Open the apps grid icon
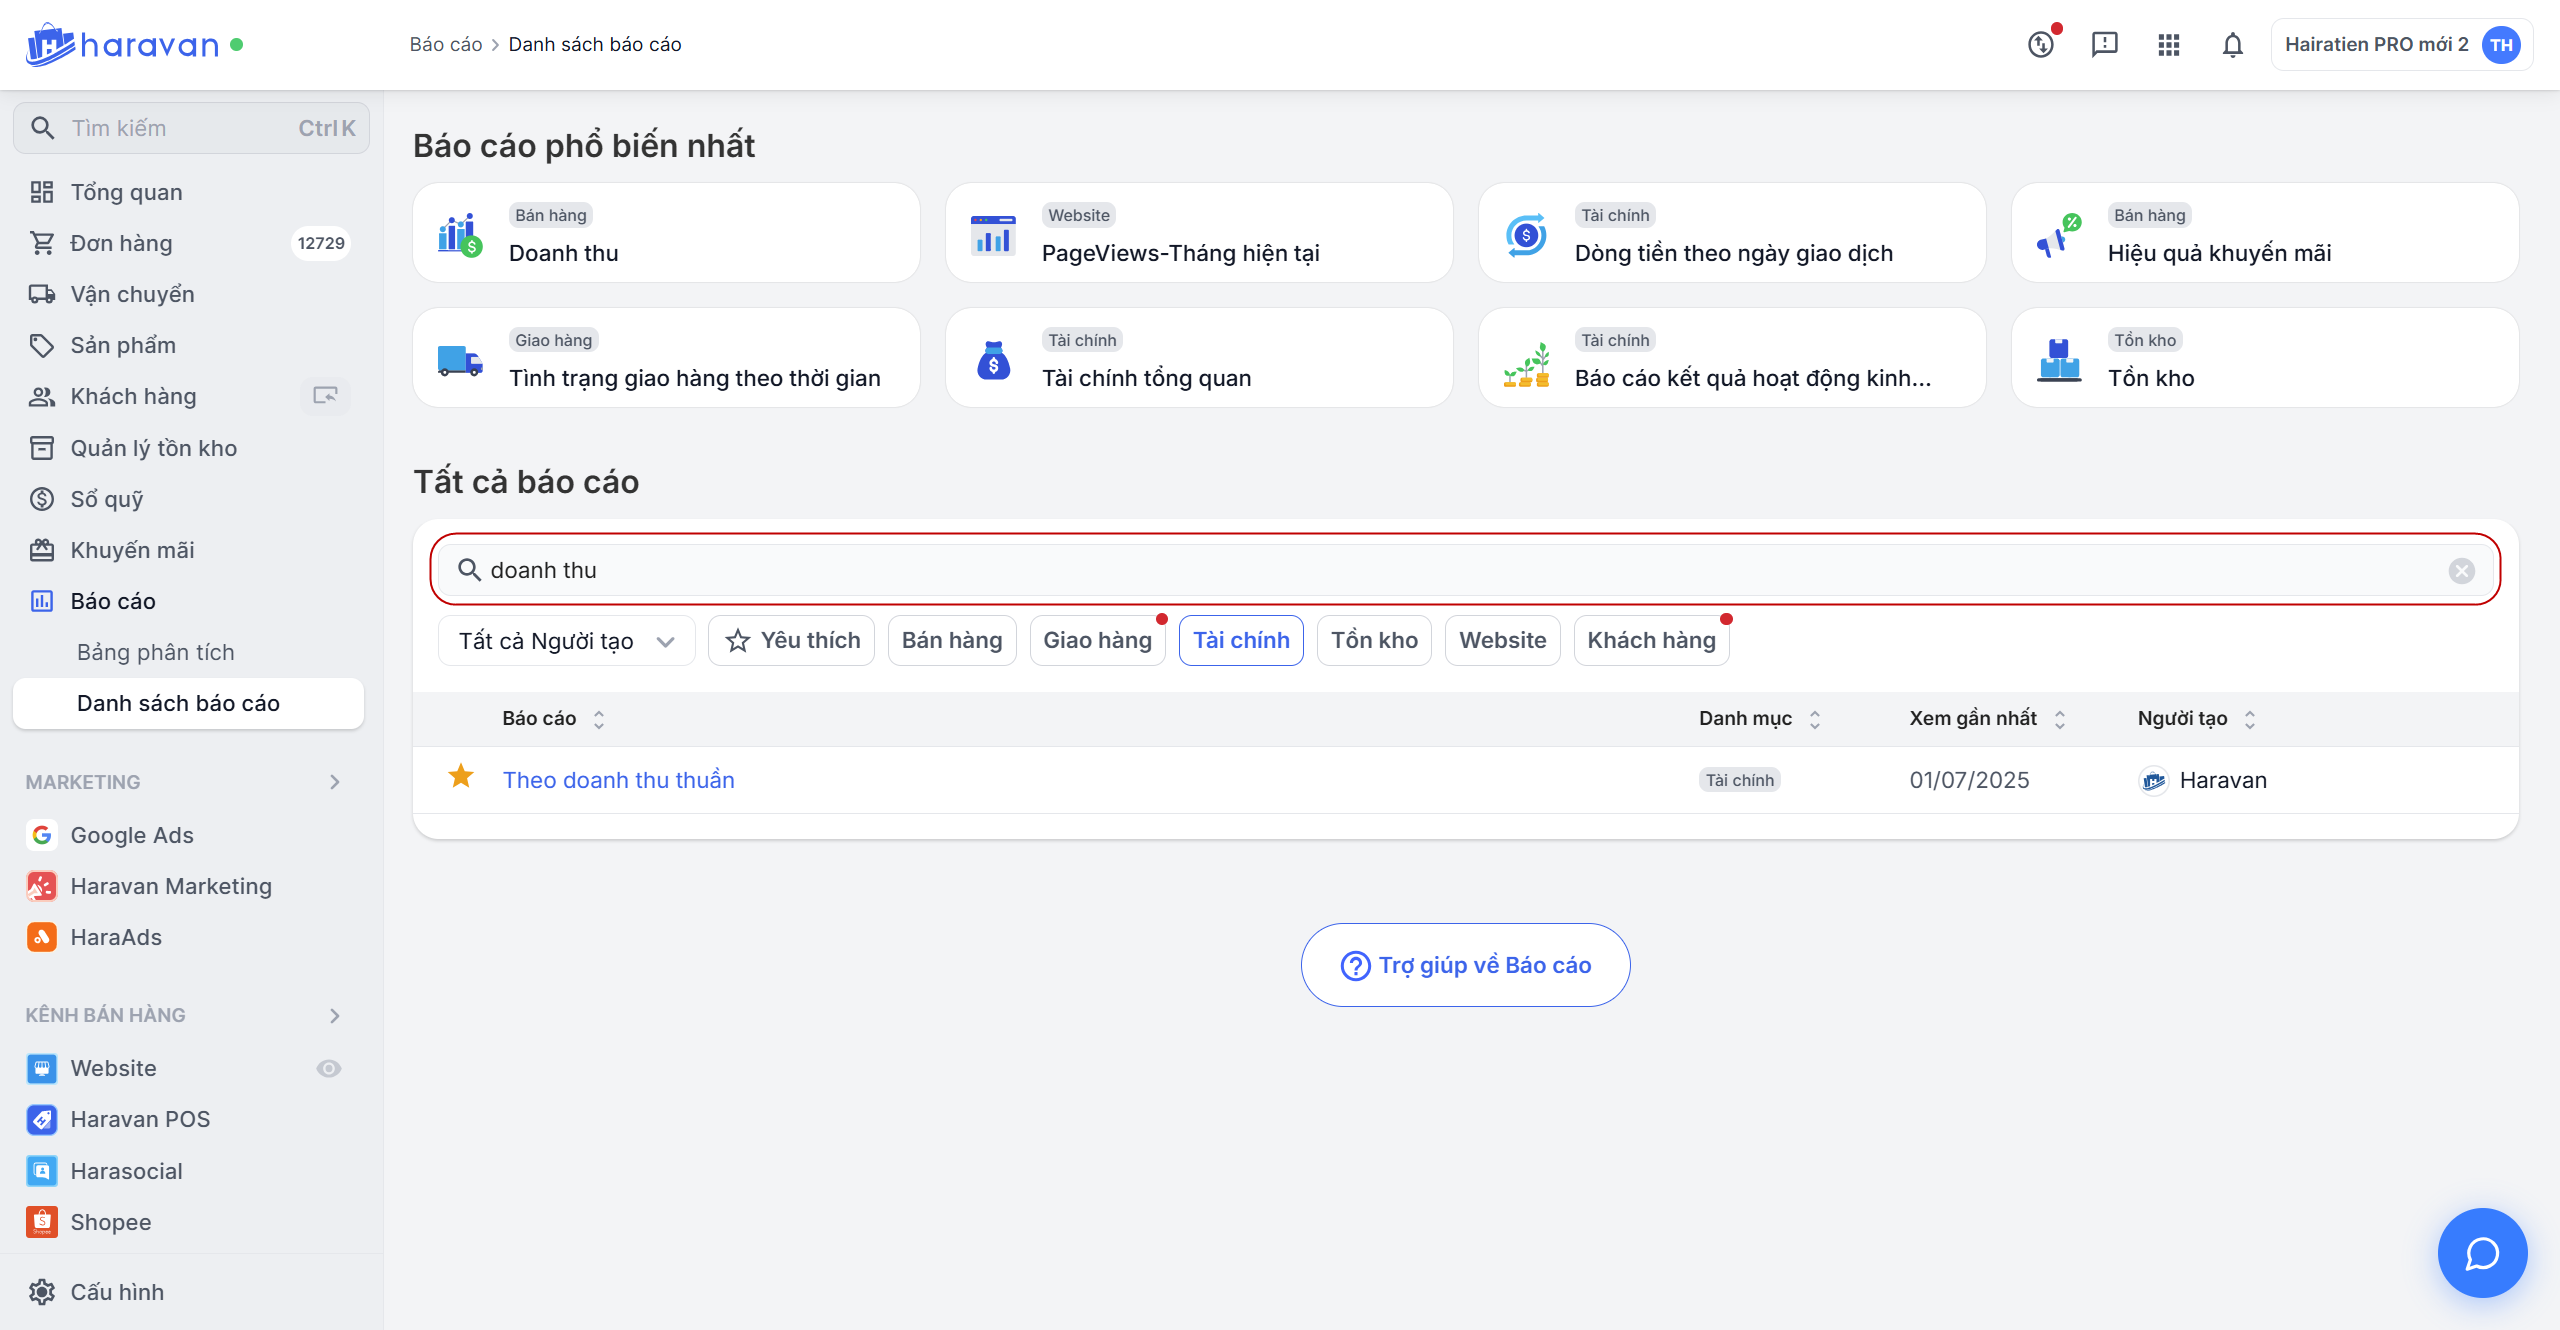This screenshot has height=1330, width=2560. (x=2168, y=45)
